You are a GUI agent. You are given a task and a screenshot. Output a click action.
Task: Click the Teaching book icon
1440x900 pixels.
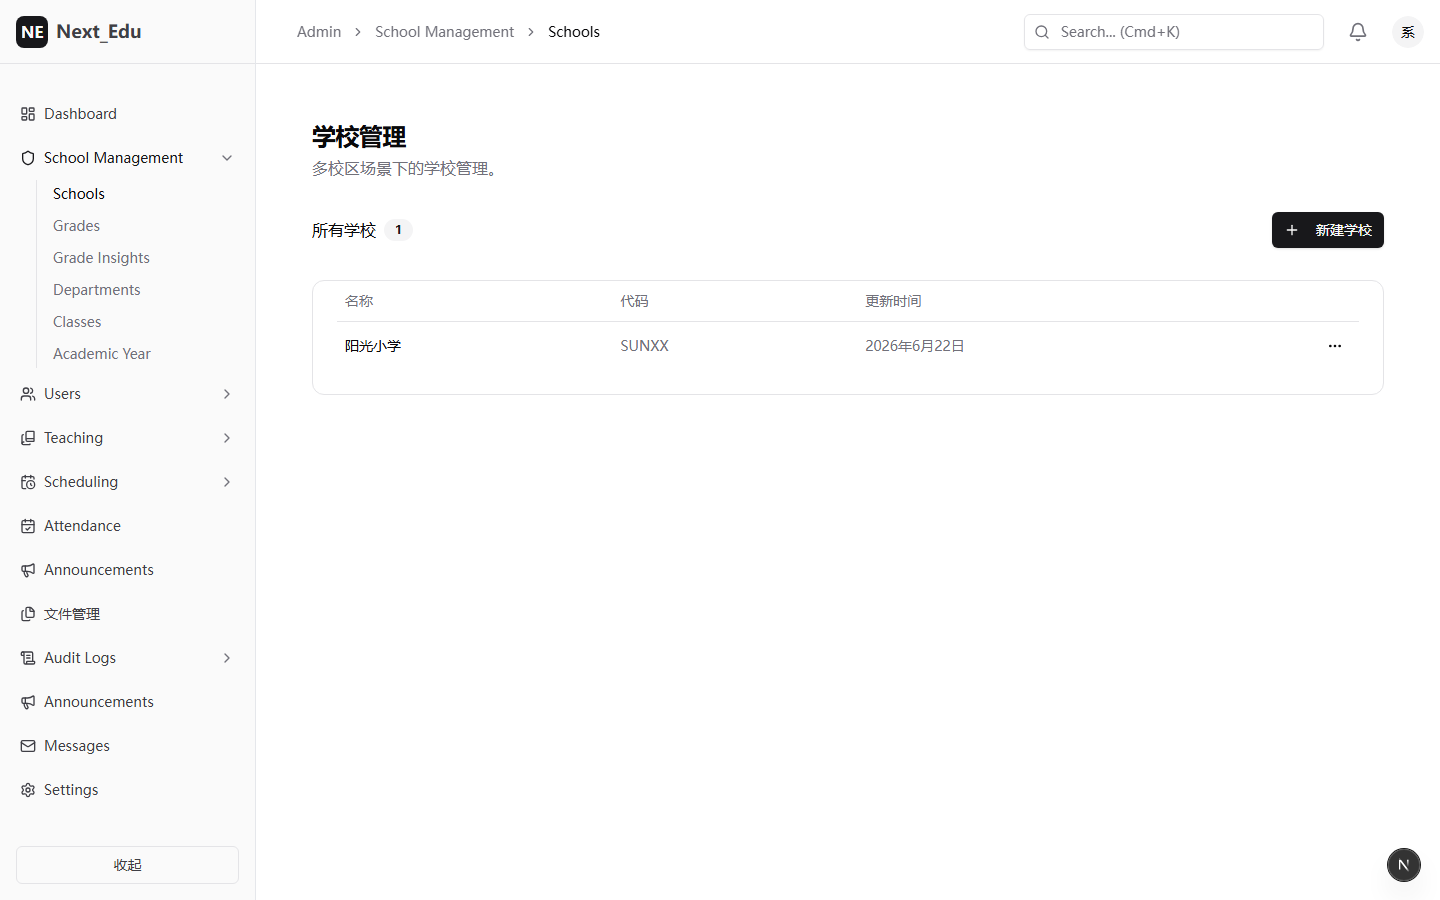click(x=28, y=438)
